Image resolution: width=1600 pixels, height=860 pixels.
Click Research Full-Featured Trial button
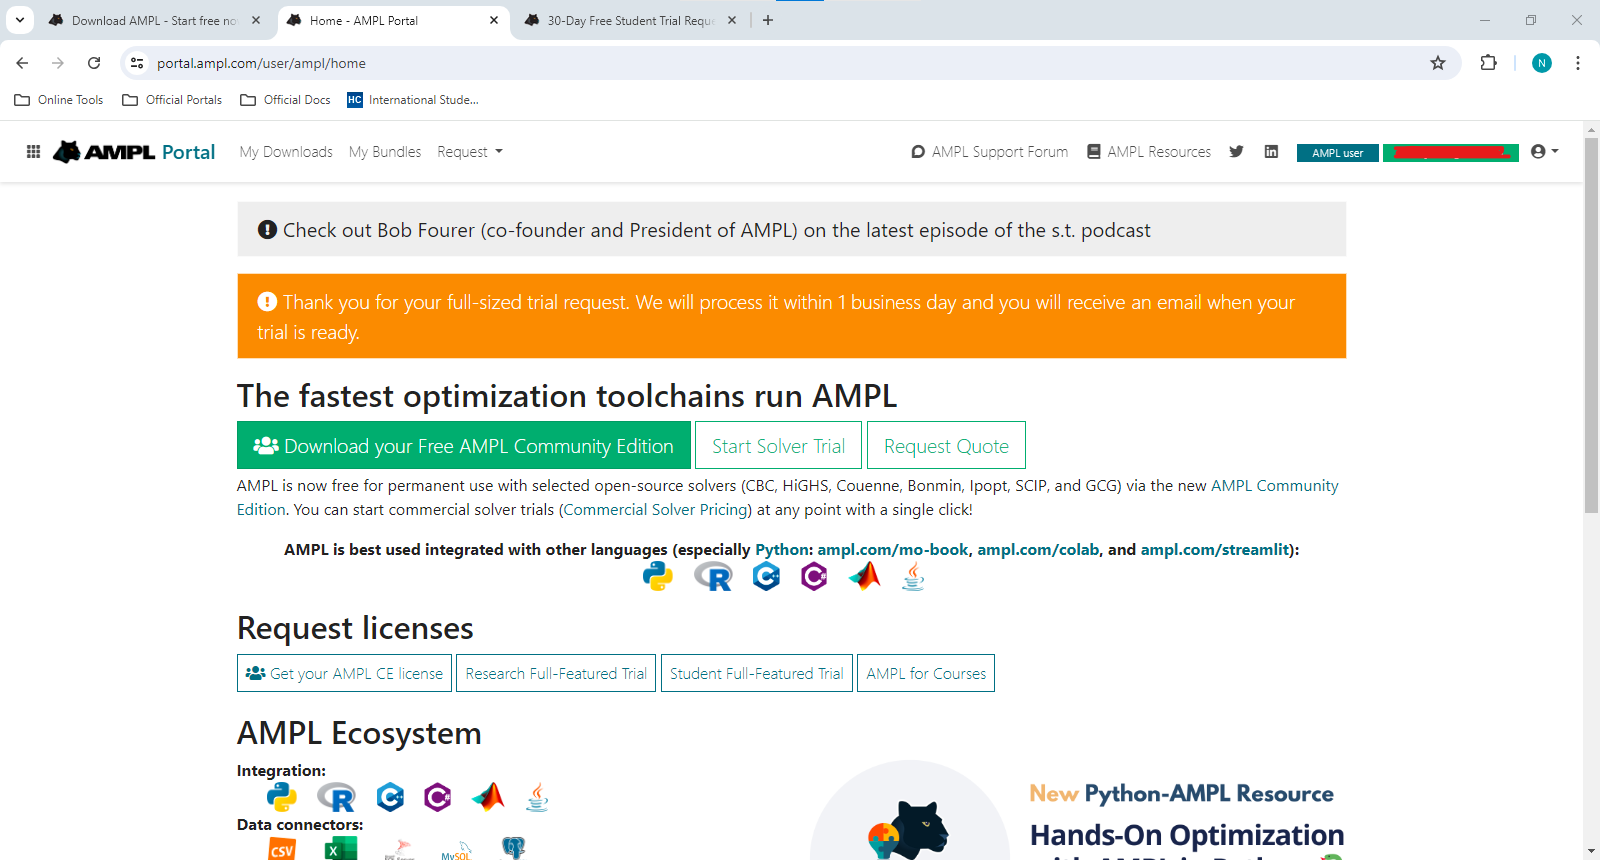coord(556,673)
